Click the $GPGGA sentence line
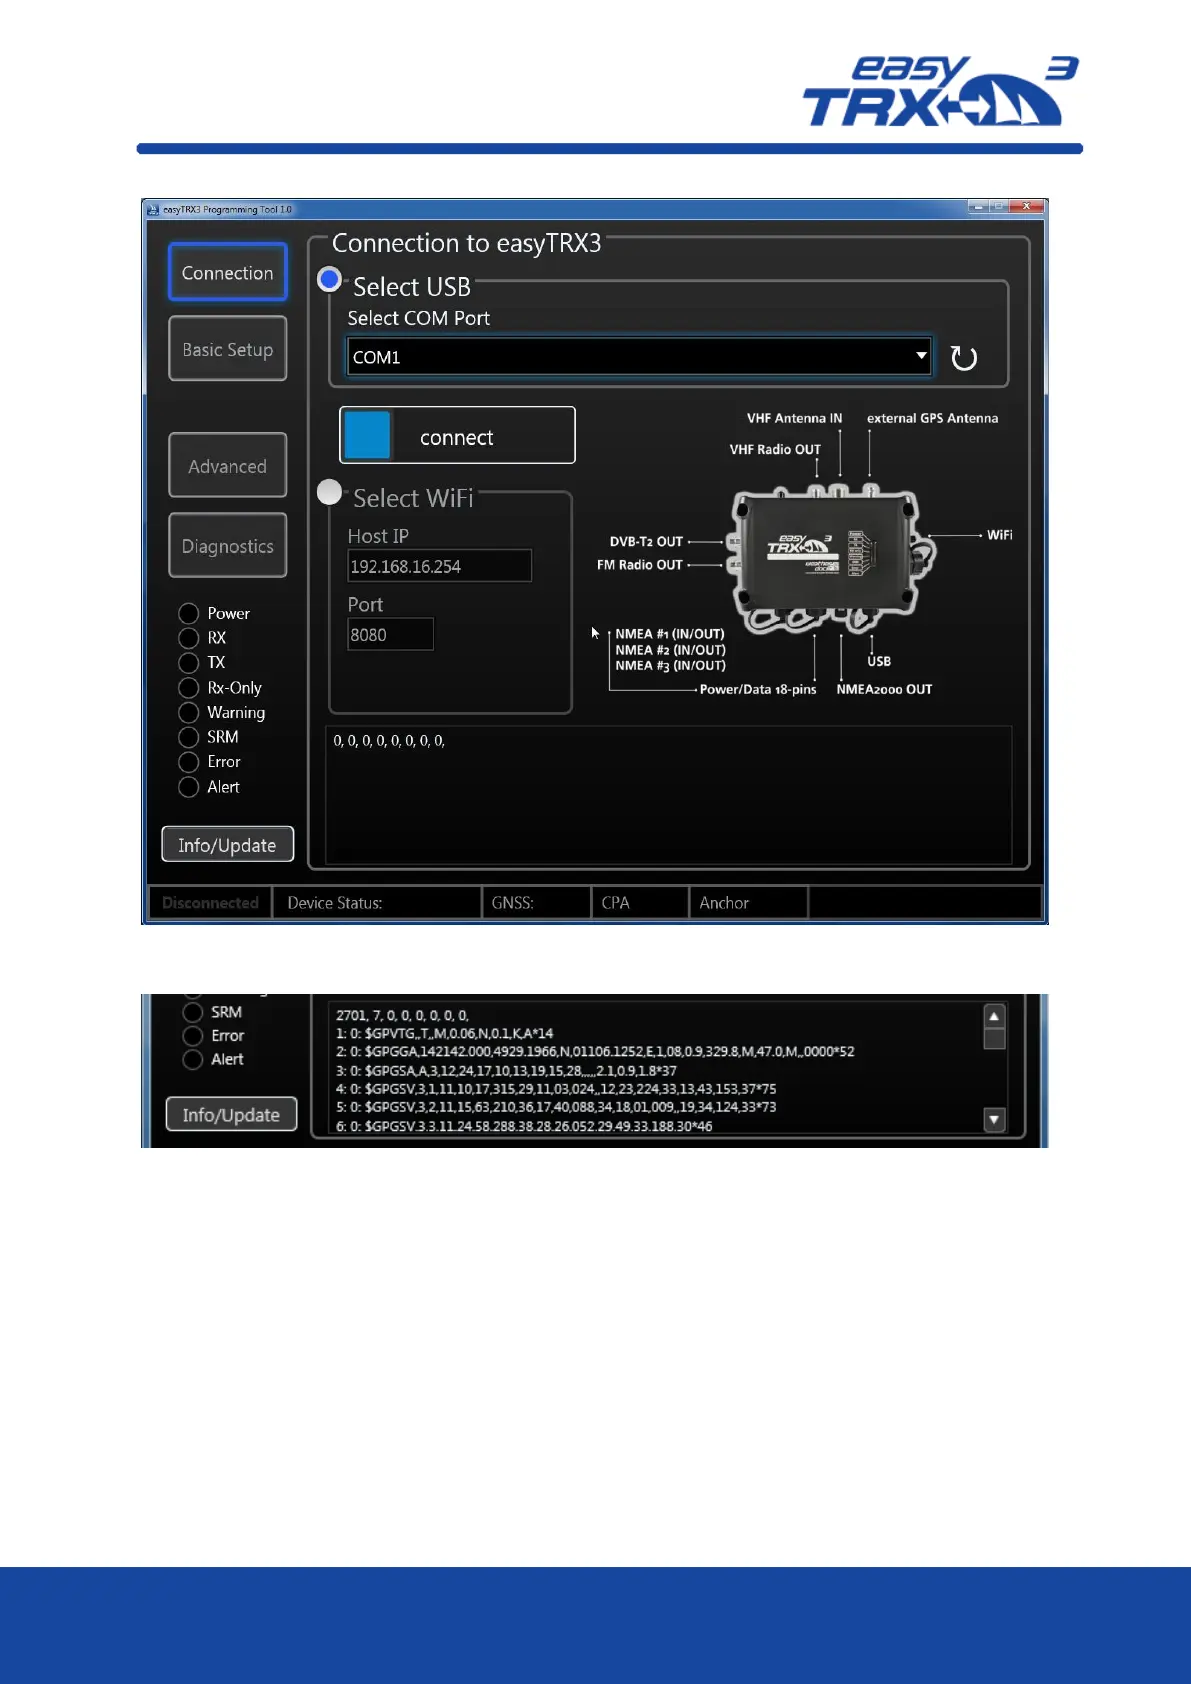Image resolution: width=1191 pixels, height=1684 pixels. (x=595, y=1052)
